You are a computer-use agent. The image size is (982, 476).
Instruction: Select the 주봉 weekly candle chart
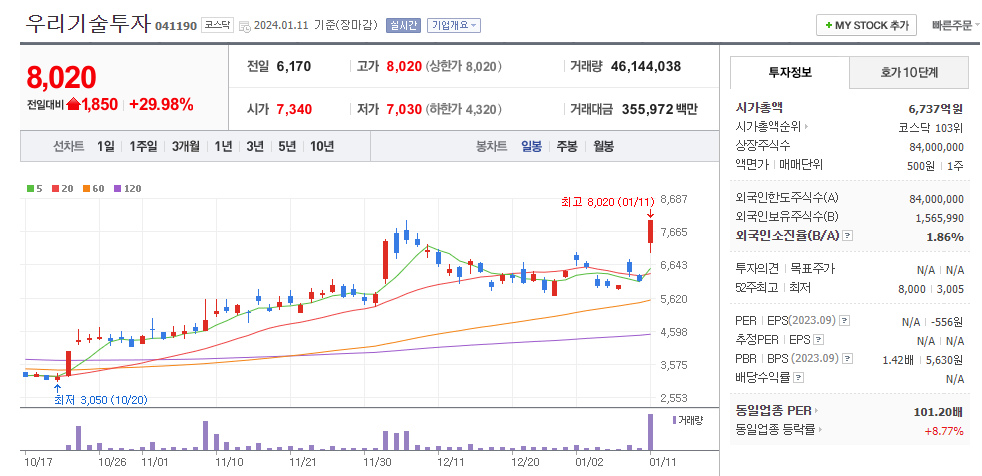point(567,147)
